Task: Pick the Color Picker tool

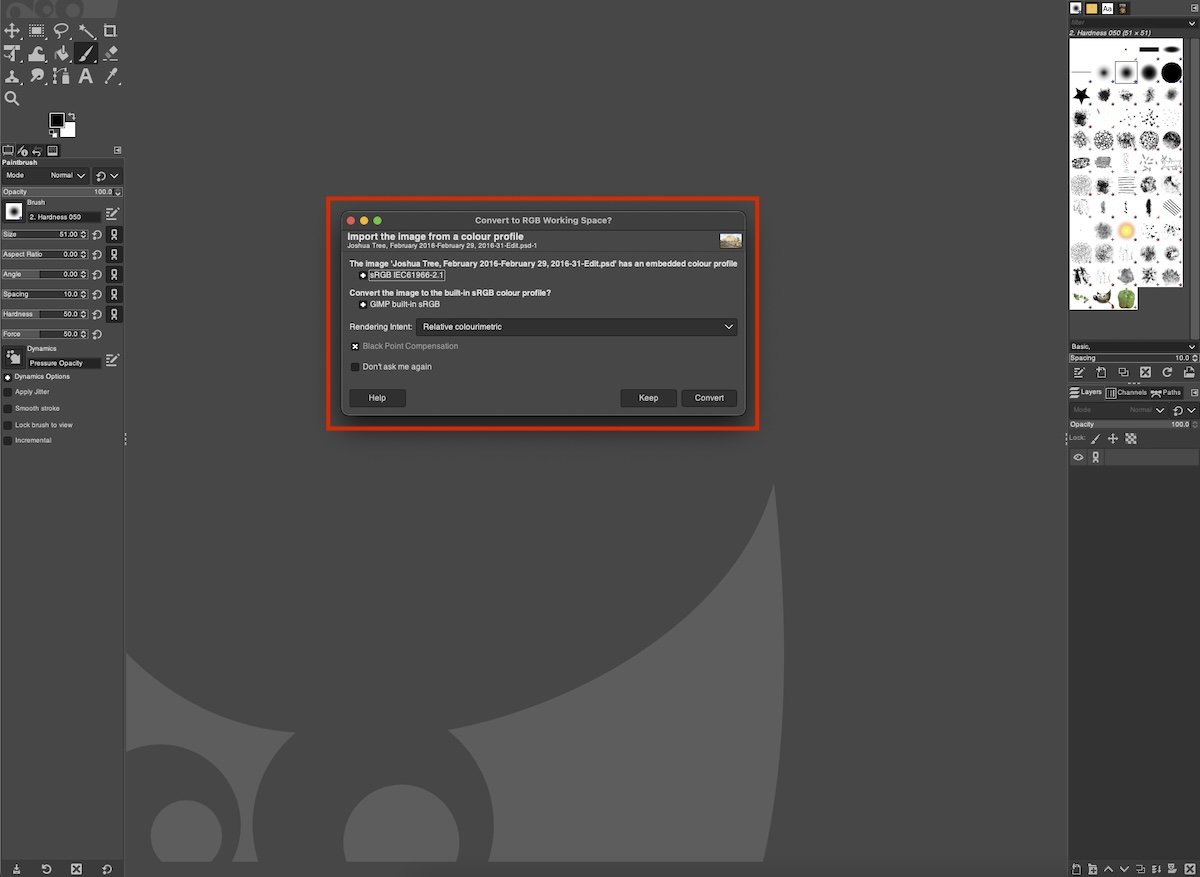Action: pyautogui.click(x=108, y=76)
